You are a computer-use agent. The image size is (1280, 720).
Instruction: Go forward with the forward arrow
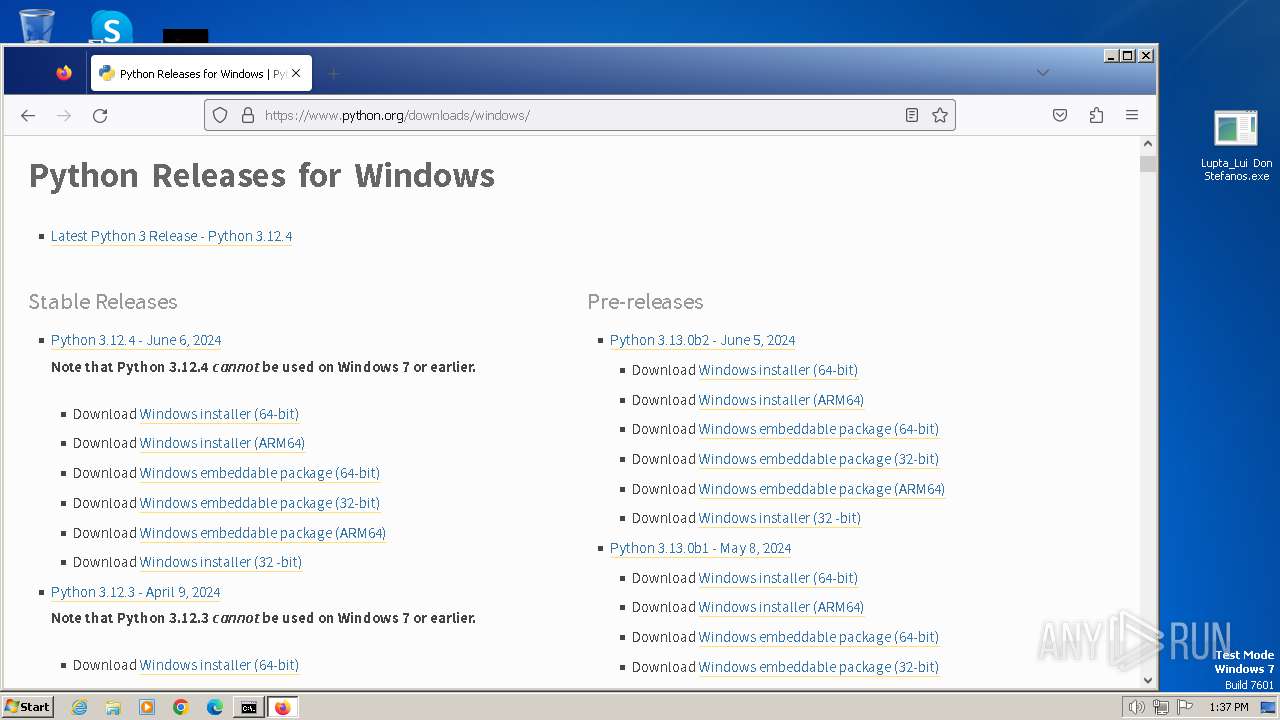64,116
